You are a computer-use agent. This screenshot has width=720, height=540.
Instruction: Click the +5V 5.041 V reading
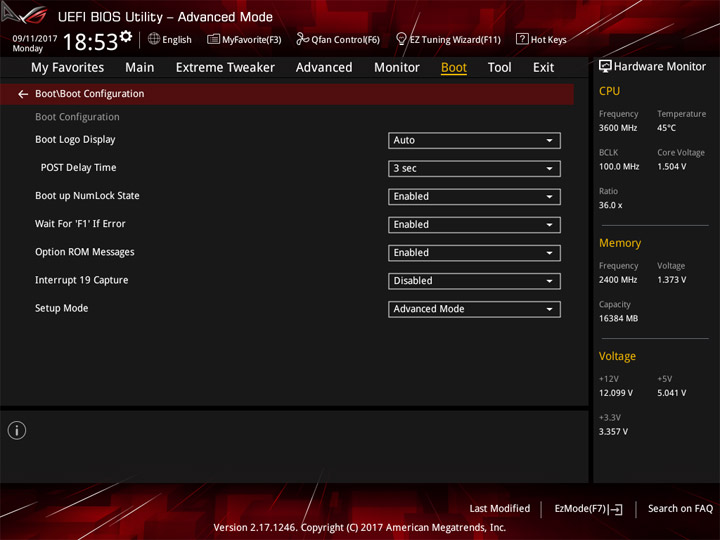click(x=672, y=394)
